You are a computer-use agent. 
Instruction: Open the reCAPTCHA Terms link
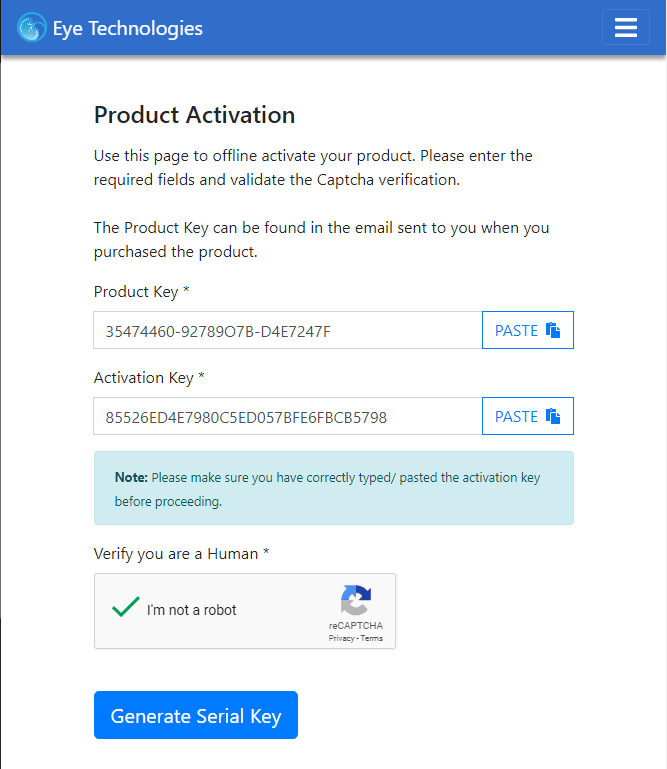[372, 638]
